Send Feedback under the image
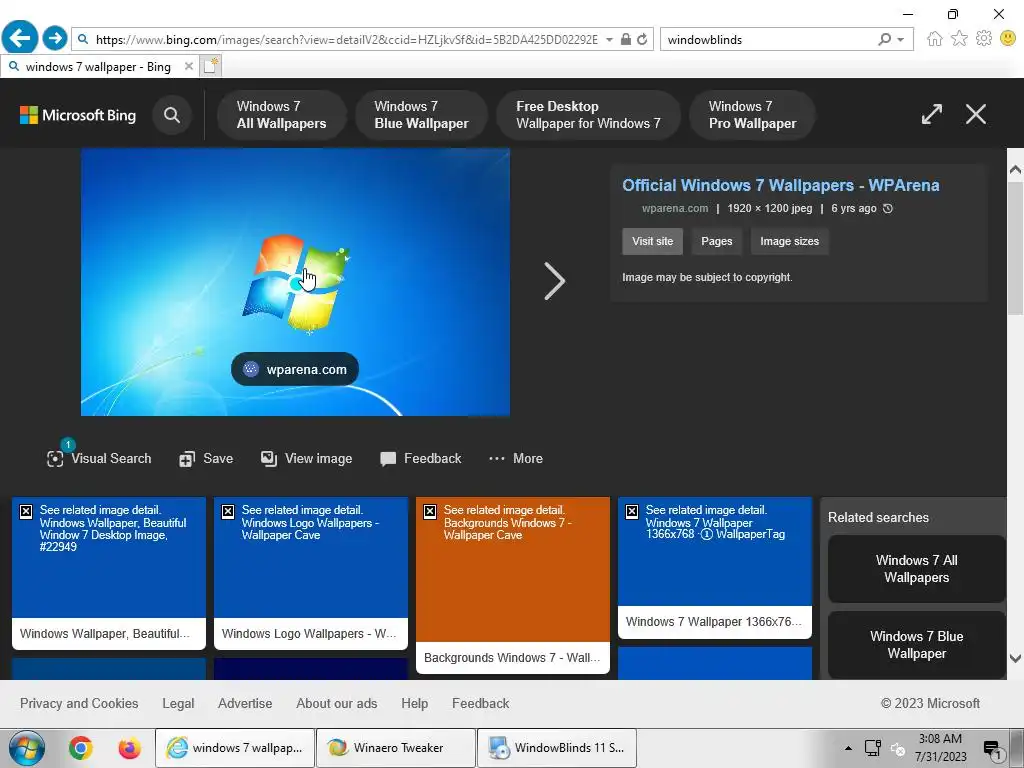 [x=421, y=458]
